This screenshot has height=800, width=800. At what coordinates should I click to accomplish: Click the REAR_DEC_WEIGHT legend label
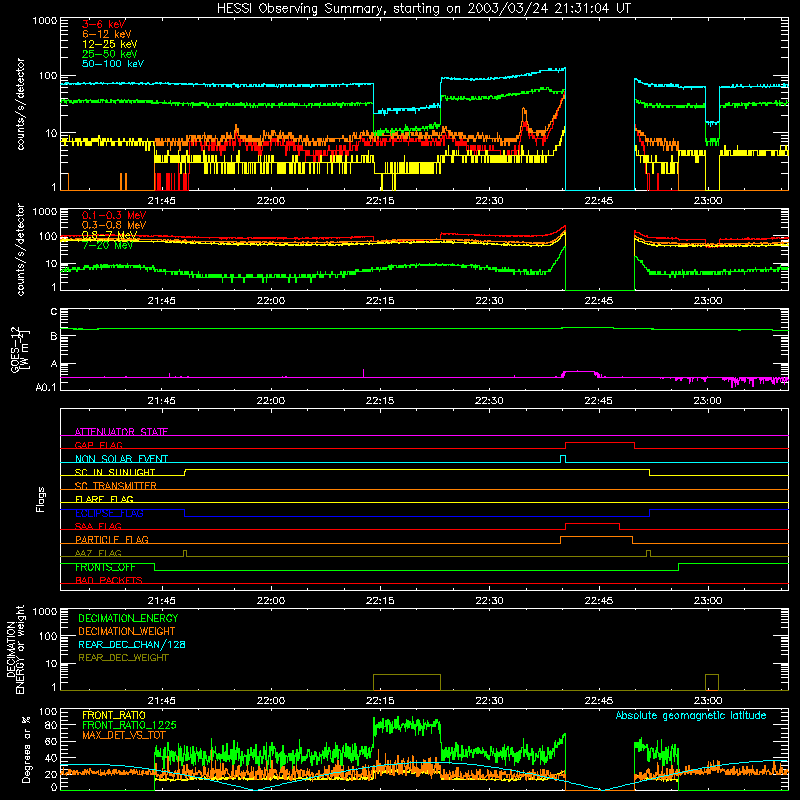(123, 658)
